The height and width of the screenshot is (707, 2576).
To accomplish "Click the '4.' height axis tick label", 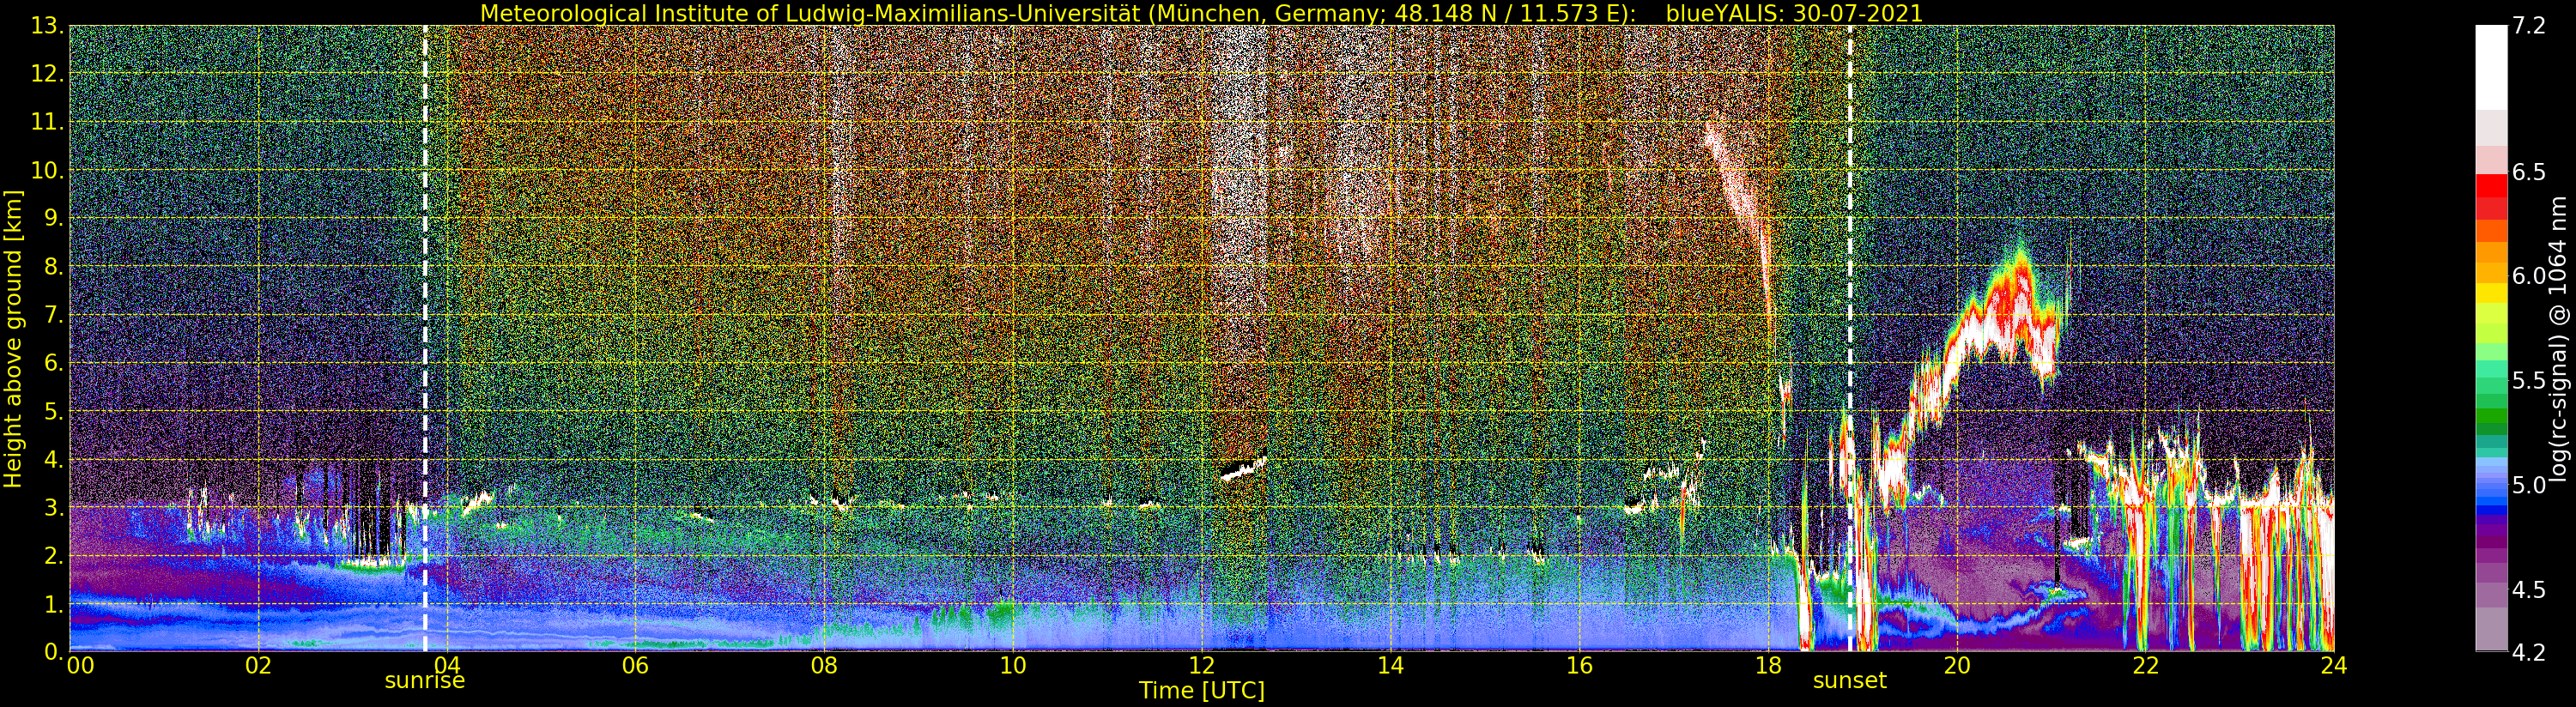I will click(52, 459).
